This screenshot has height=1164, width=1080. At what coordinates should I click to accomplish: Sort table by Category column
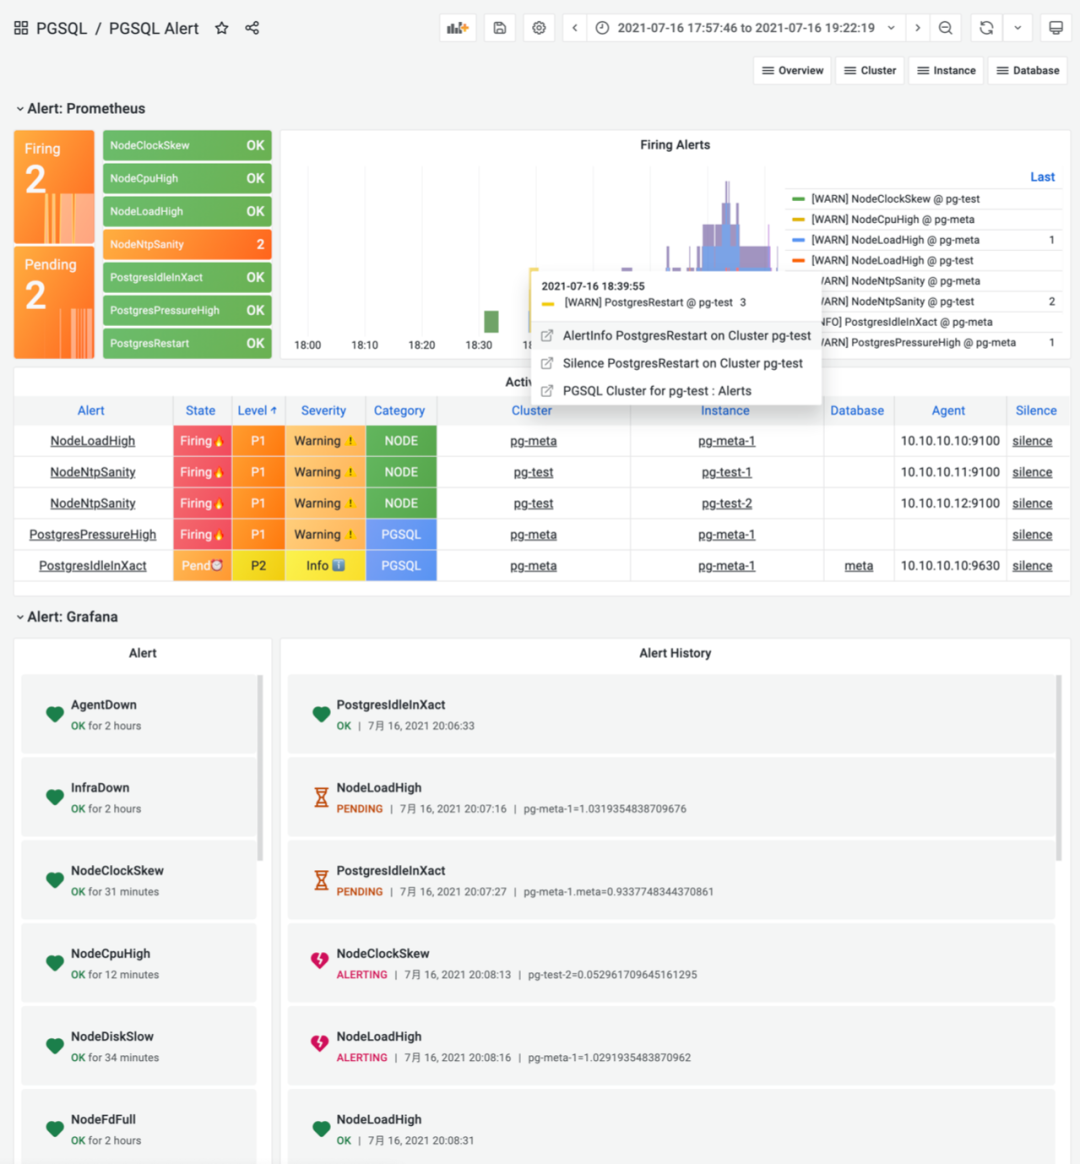(399, 411)
